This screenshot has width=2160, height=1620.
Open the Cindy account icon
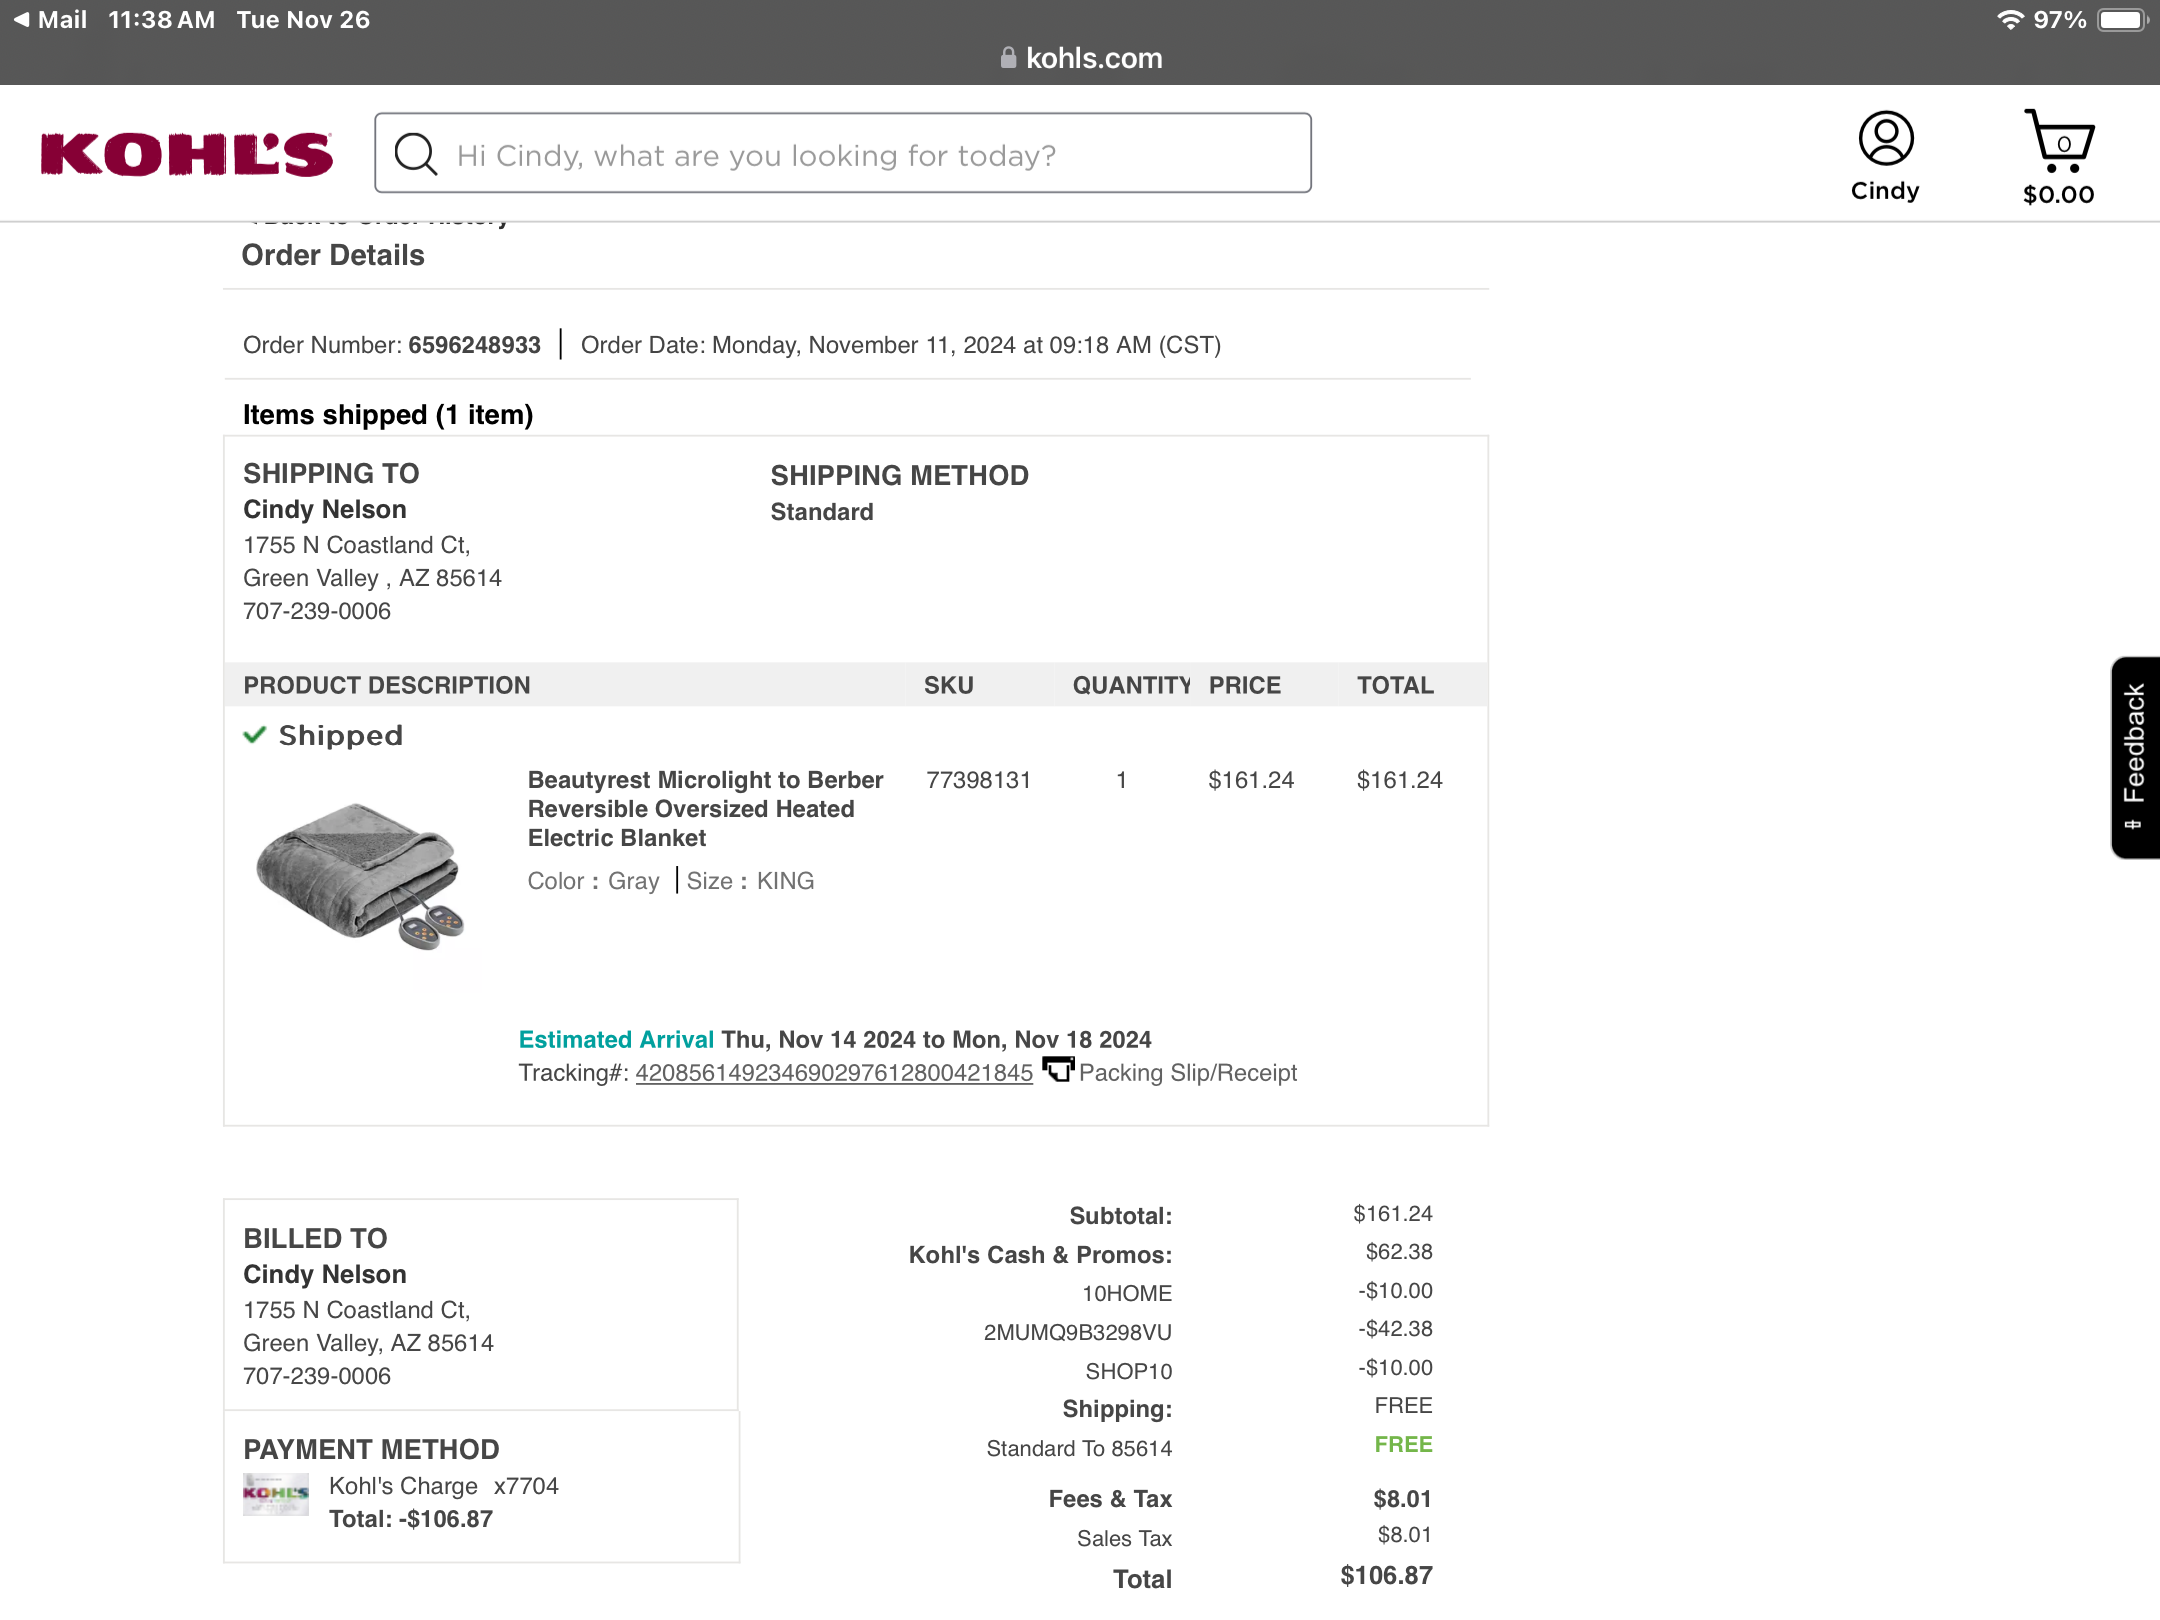click(1886, 140)
